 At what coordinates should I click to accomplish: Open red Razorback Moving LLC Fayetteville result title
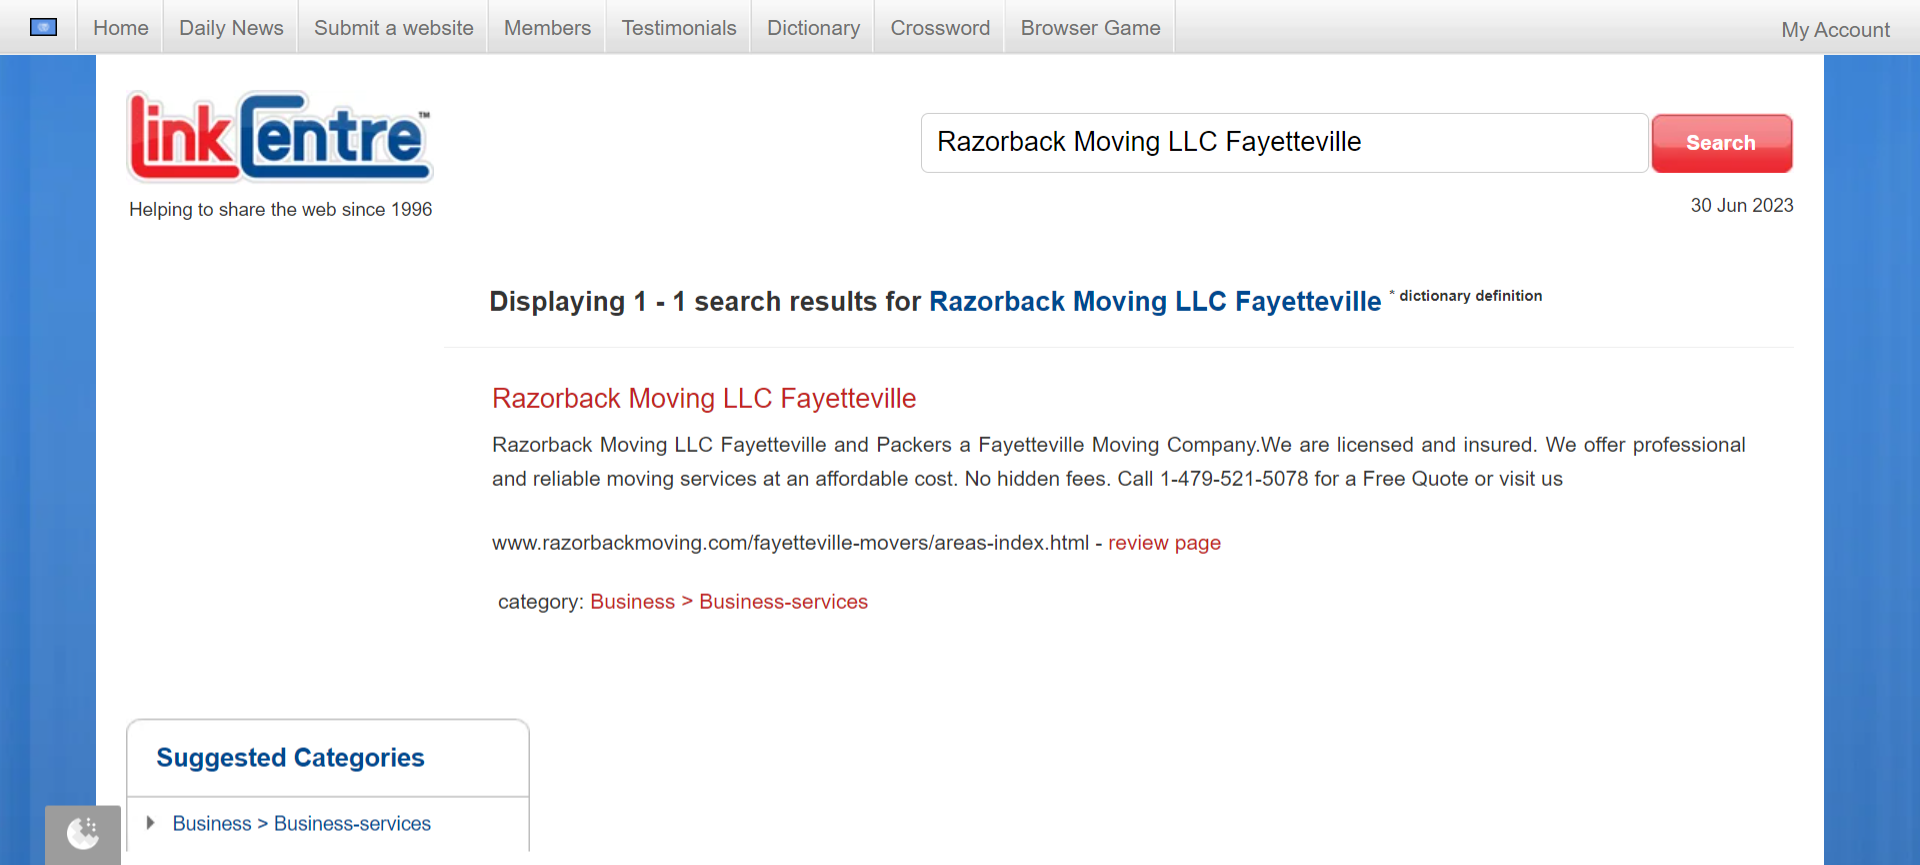704,398
